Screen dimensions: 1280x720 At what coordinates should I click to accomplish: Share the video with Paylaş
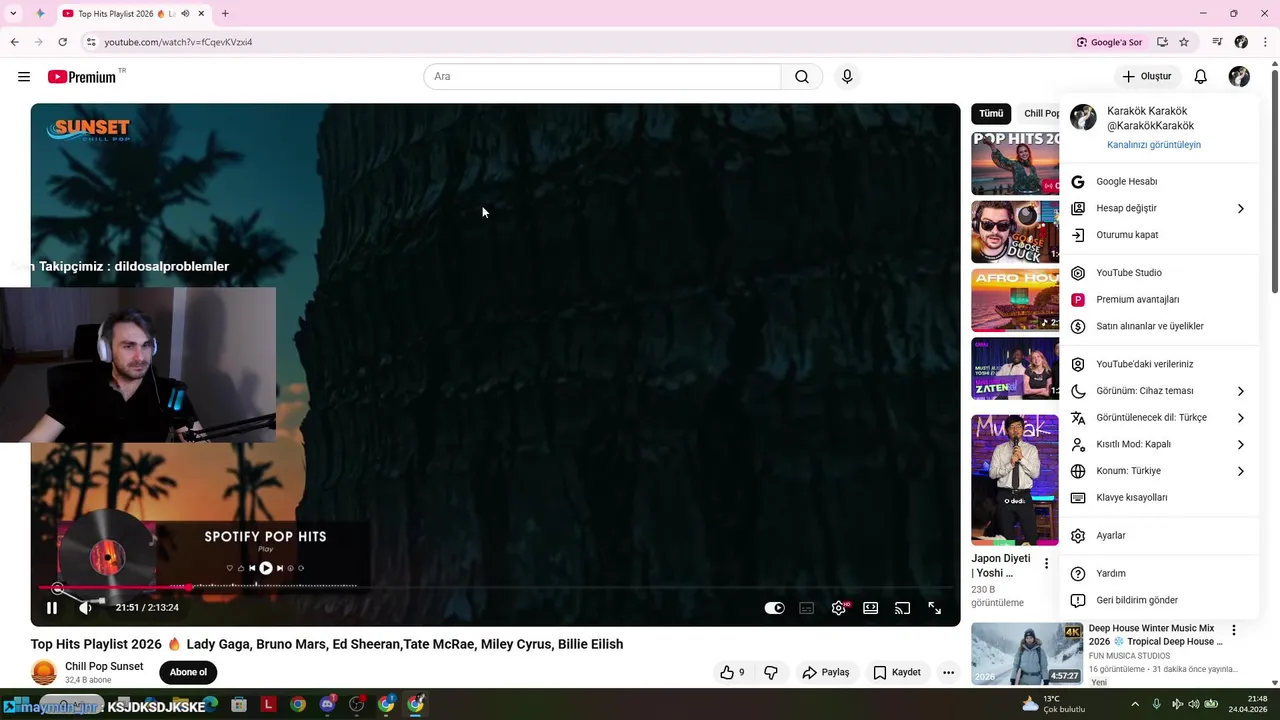pyautogui.click(x=826, y=673)
